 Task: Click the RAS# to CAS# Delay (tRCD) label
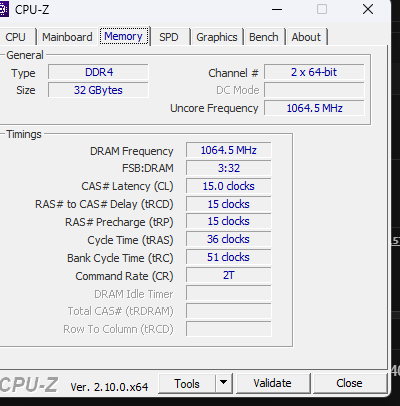[104, 204]
